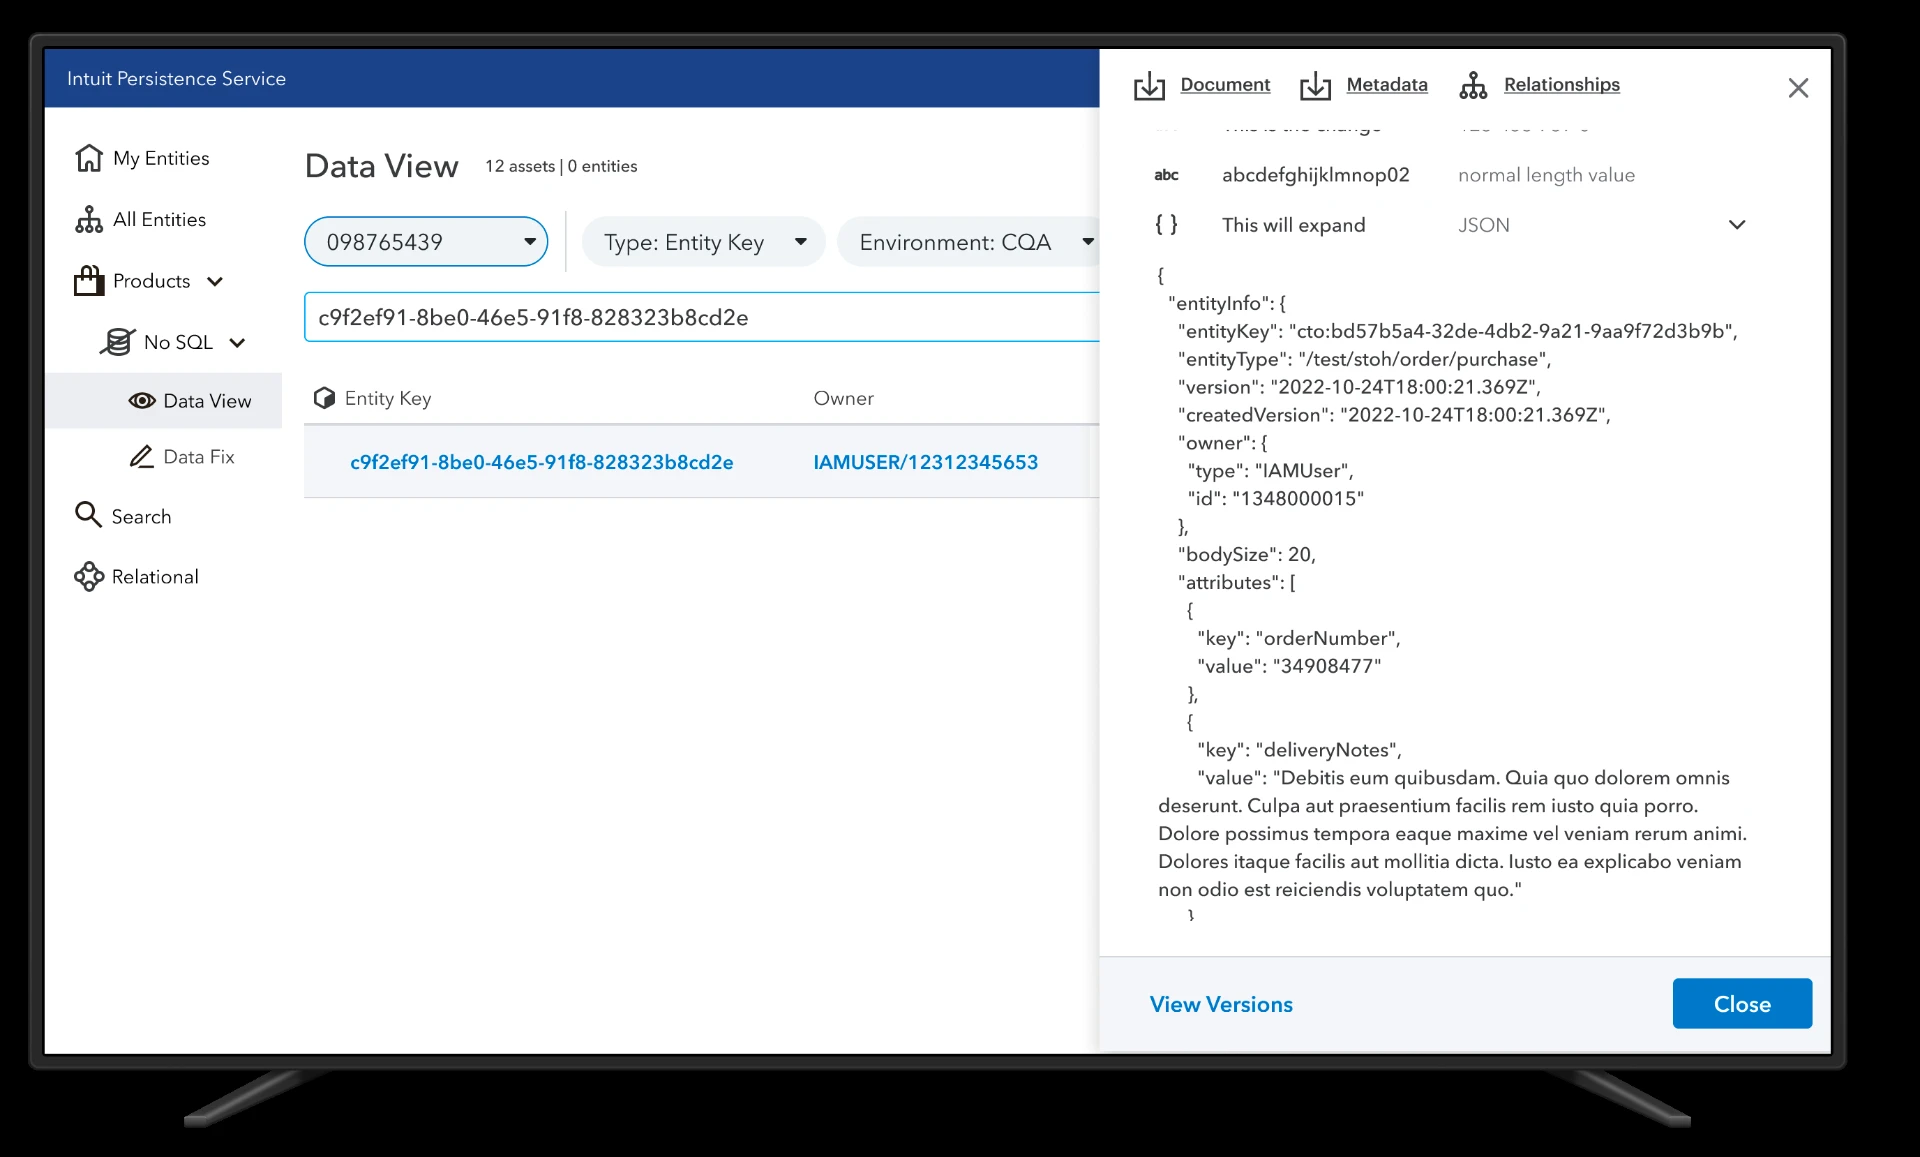Click the All Entities hierarchy icon
Screen dimensions: 1920x1157
89,220
